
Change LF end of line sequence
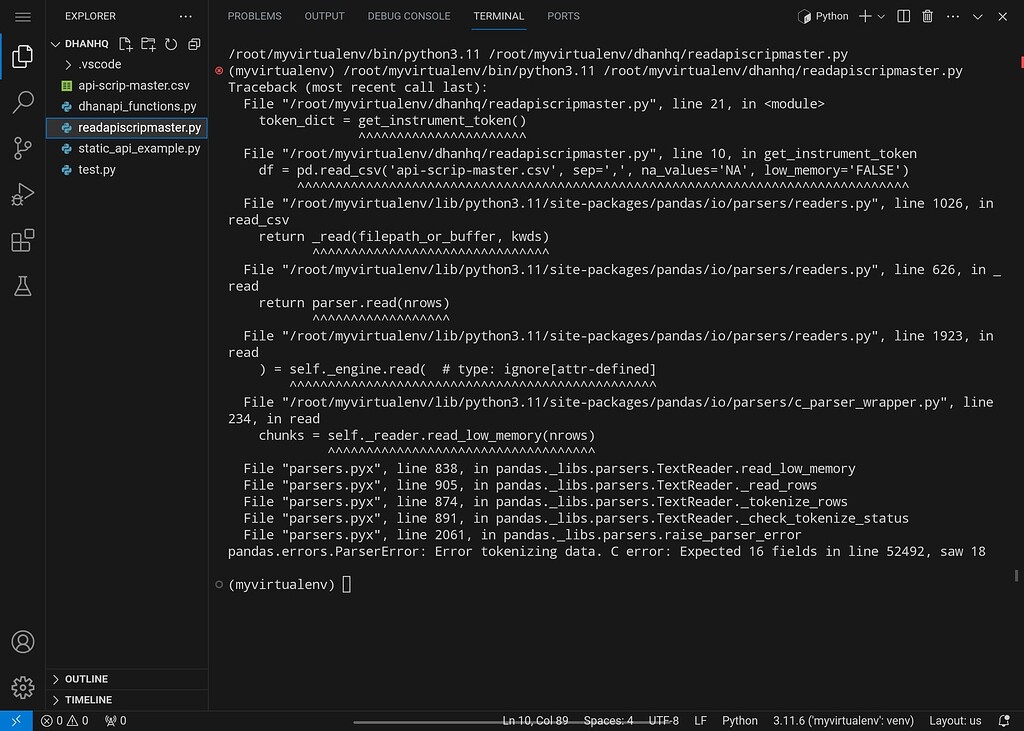[700, 721]
